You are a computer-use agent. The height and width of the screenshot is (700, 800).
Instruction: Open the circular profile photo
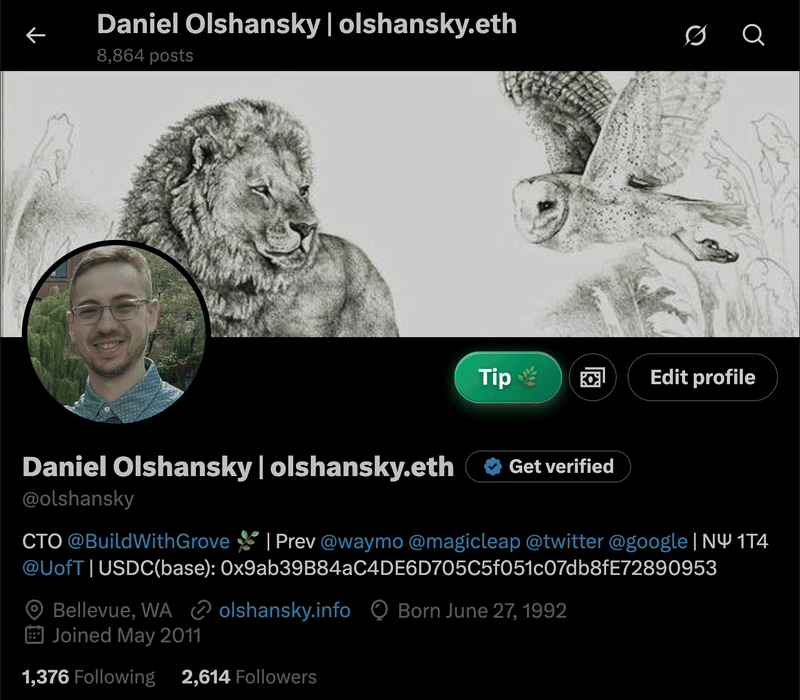[x=116, y=332]
